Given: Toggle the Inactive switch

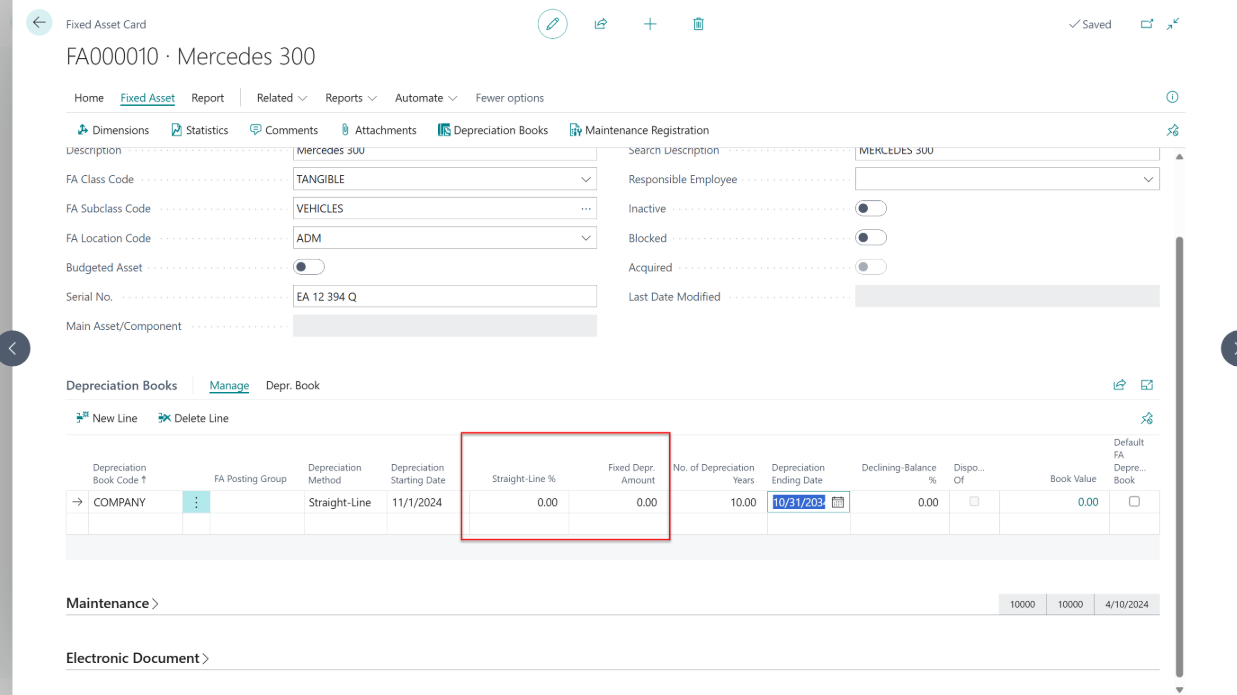Looking at the screenshot, I should [871, 209].
